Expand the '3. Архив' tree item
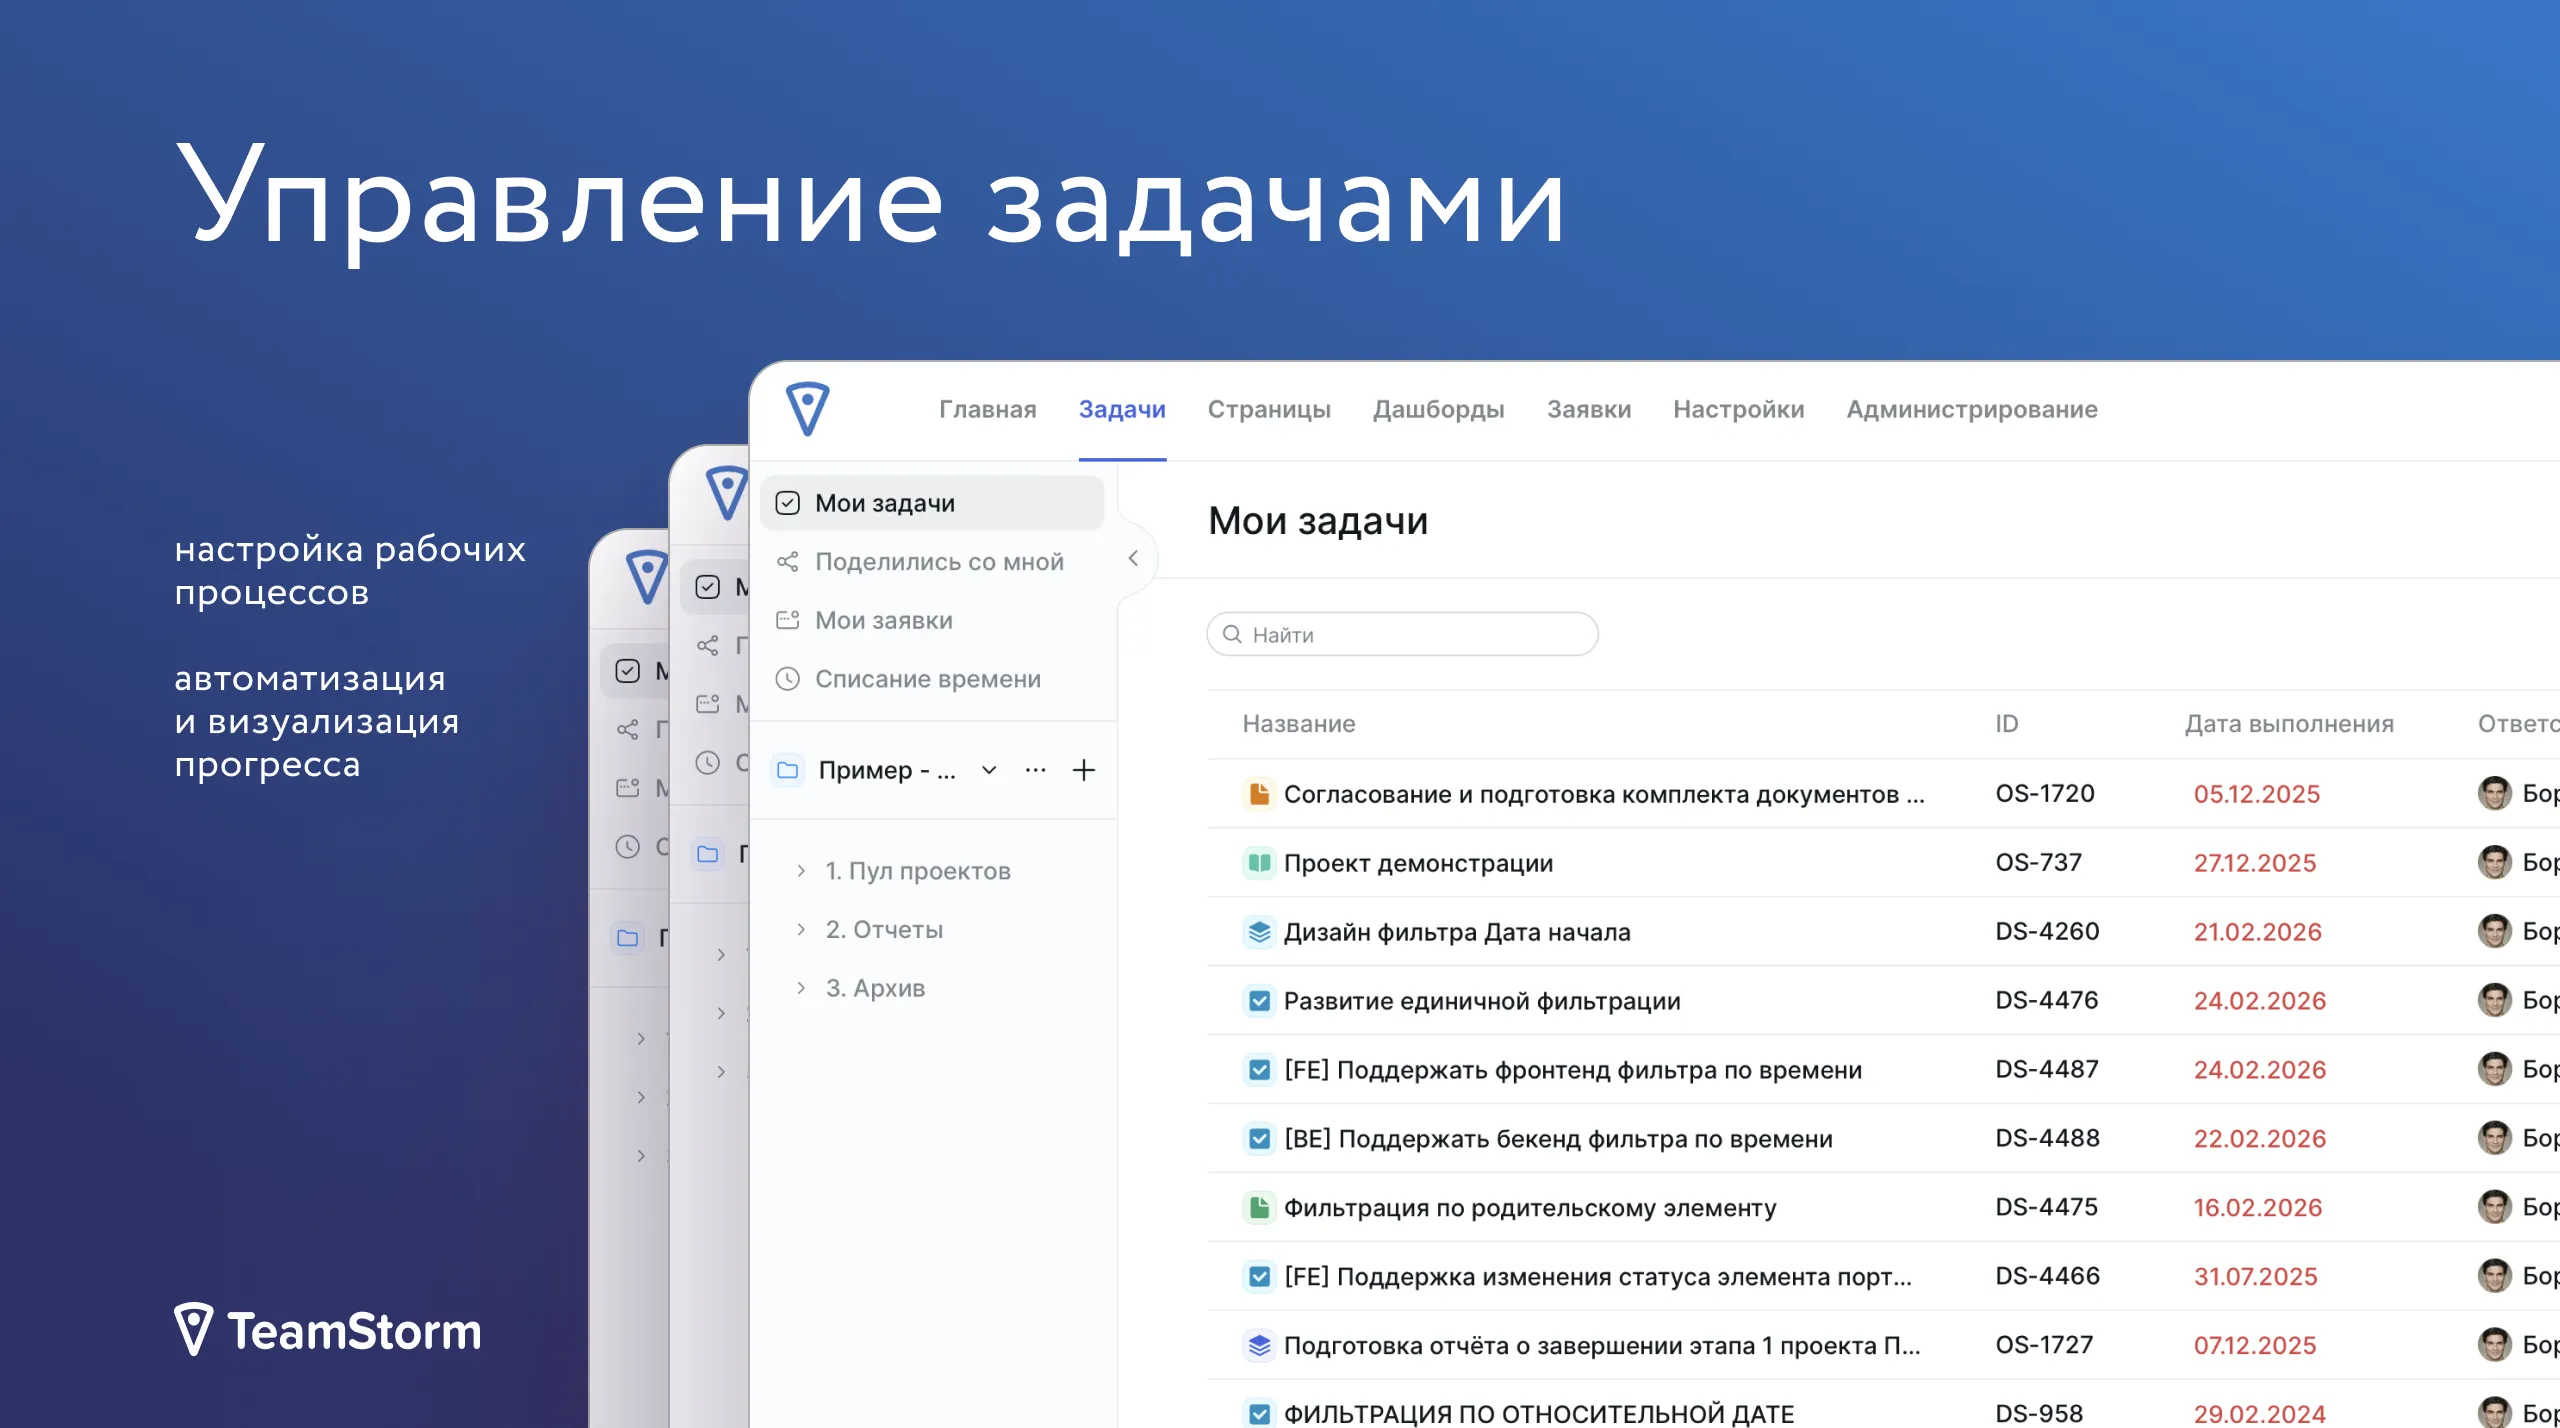This screenshot has height=1428, width=2560. pos(802,987)
